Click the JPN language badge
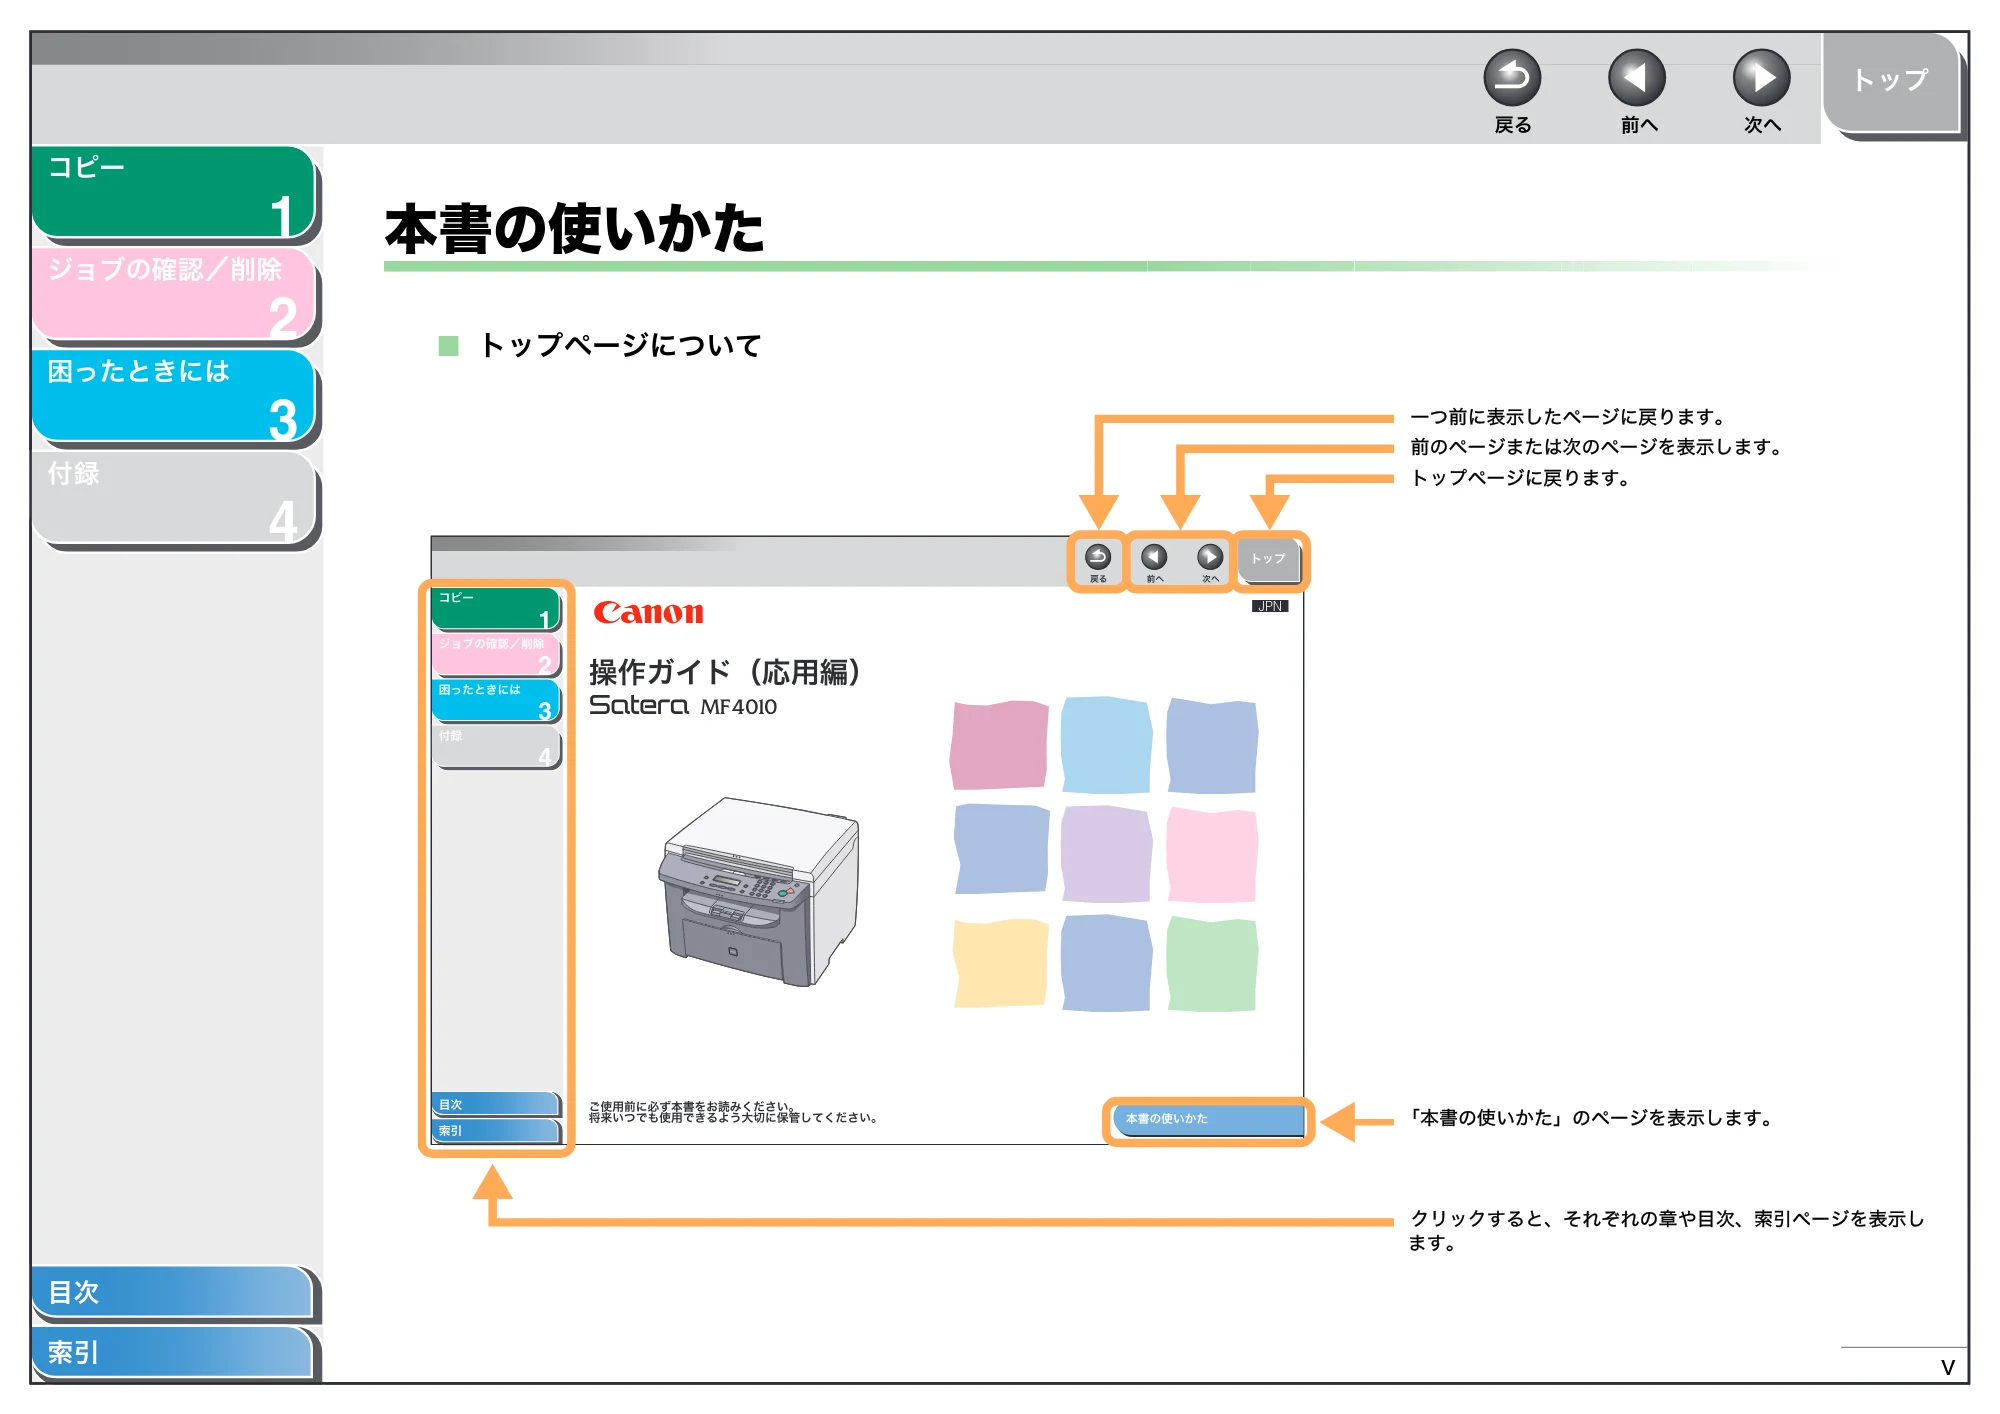 click(x=1270, y=606)
